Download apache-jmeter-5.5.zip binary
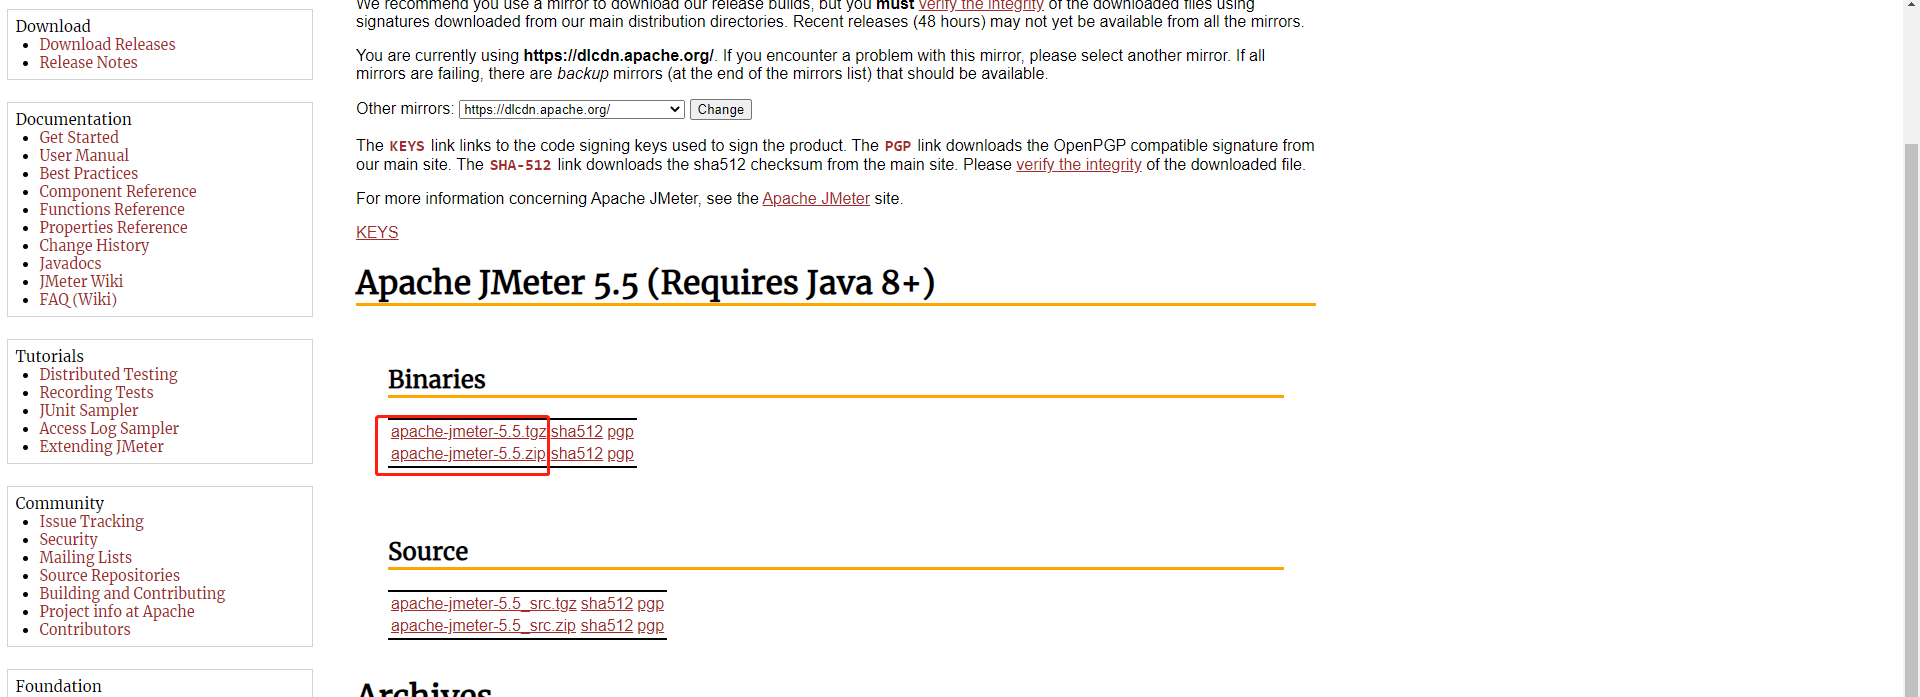 click(x=468, y=454)
